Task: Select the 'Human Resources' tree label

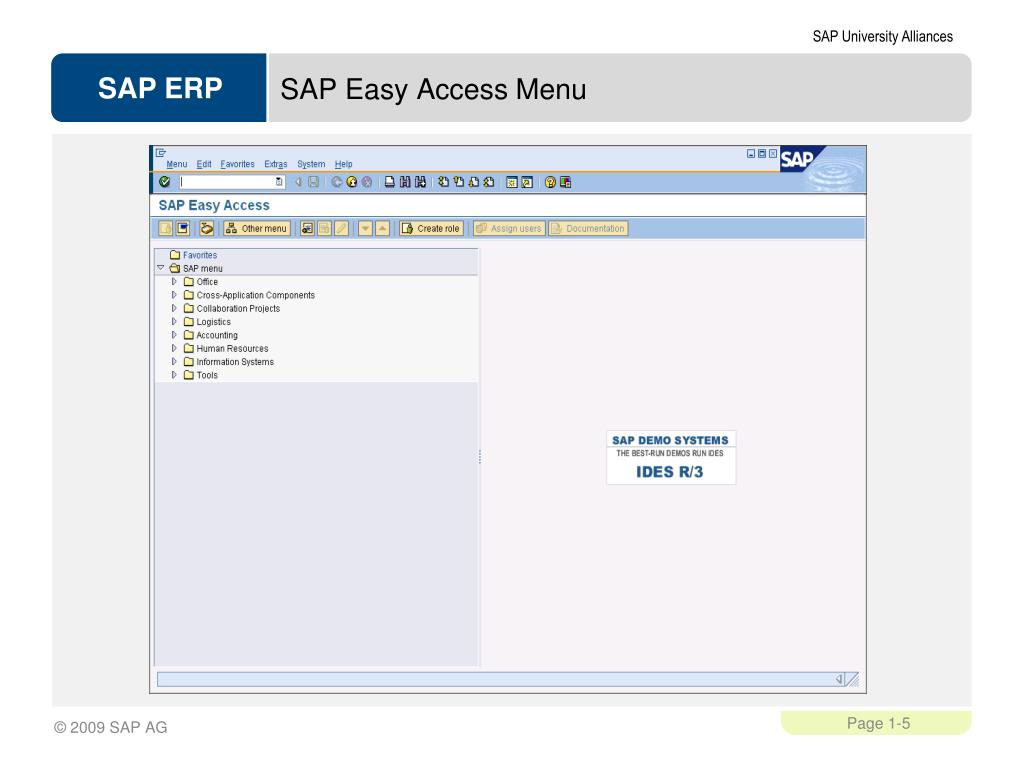Action: point(232,349)
